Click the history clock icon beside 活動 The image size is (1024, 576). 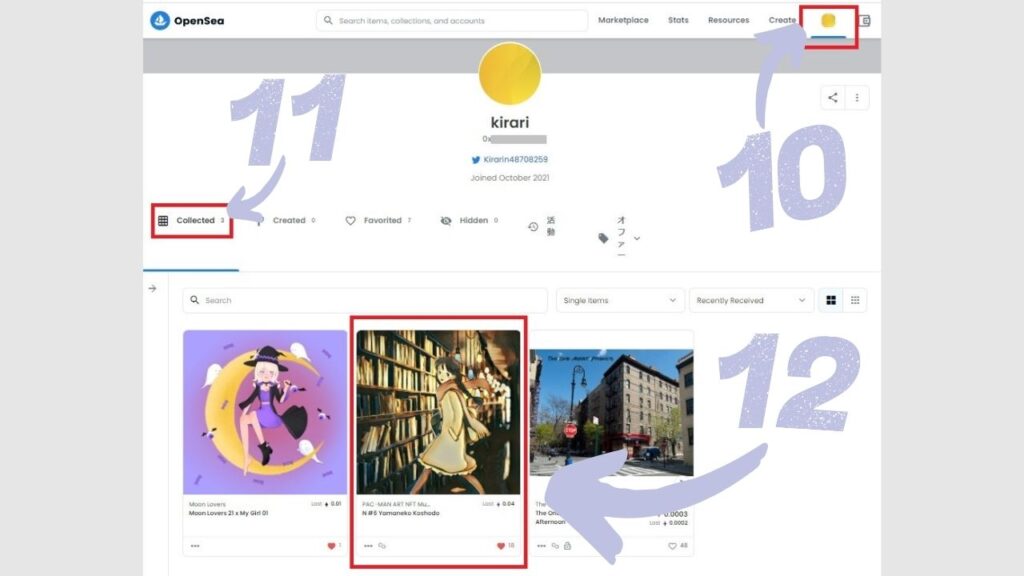click(533, 227)
